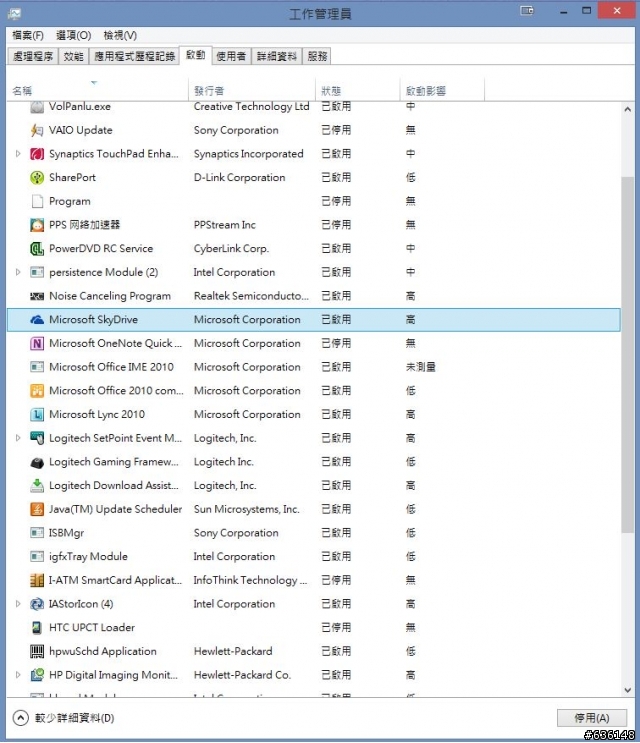
Task: Click the 停用(A) disable button
Action: (592, 718)
